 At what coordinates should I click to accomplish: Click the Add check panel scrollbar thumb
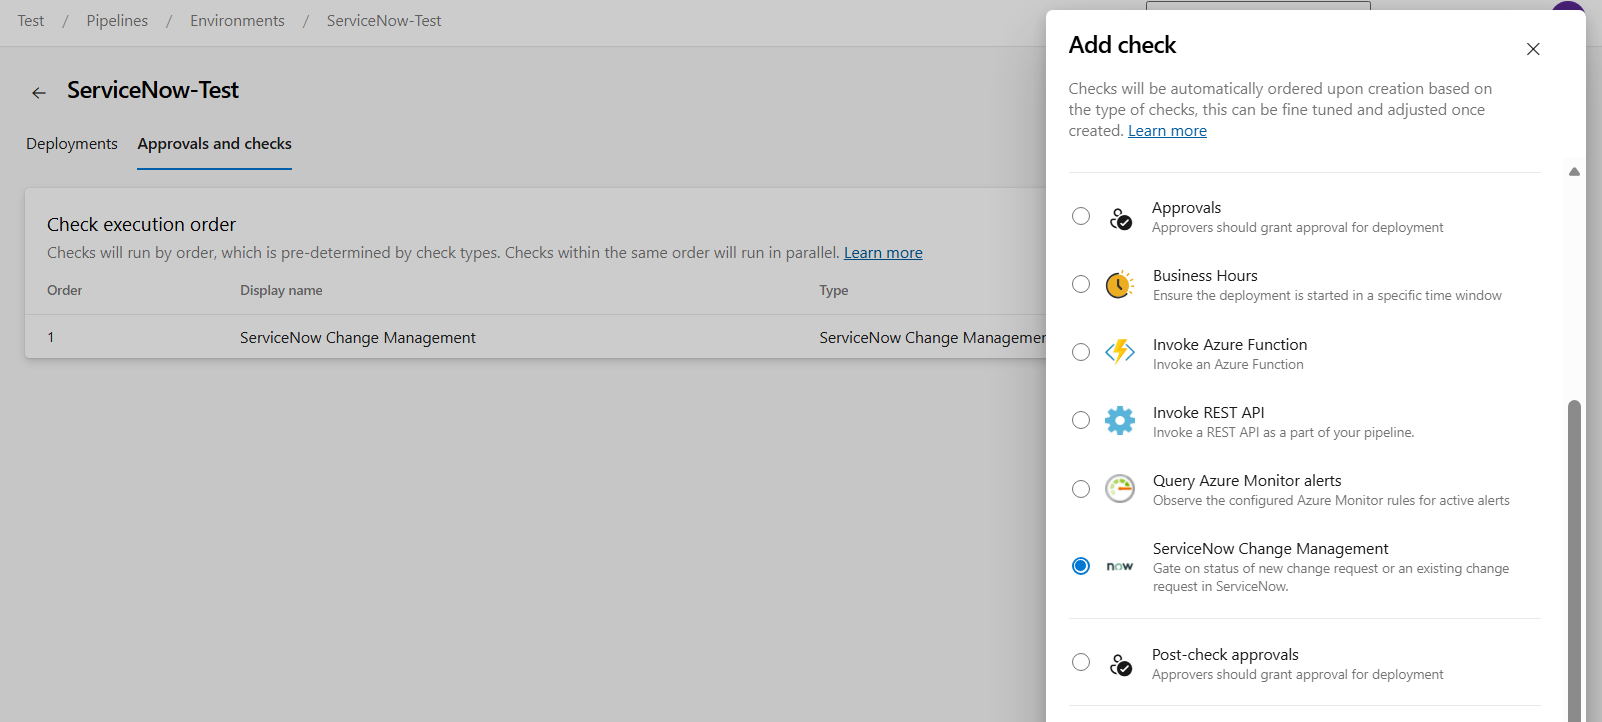point(1574,560)
